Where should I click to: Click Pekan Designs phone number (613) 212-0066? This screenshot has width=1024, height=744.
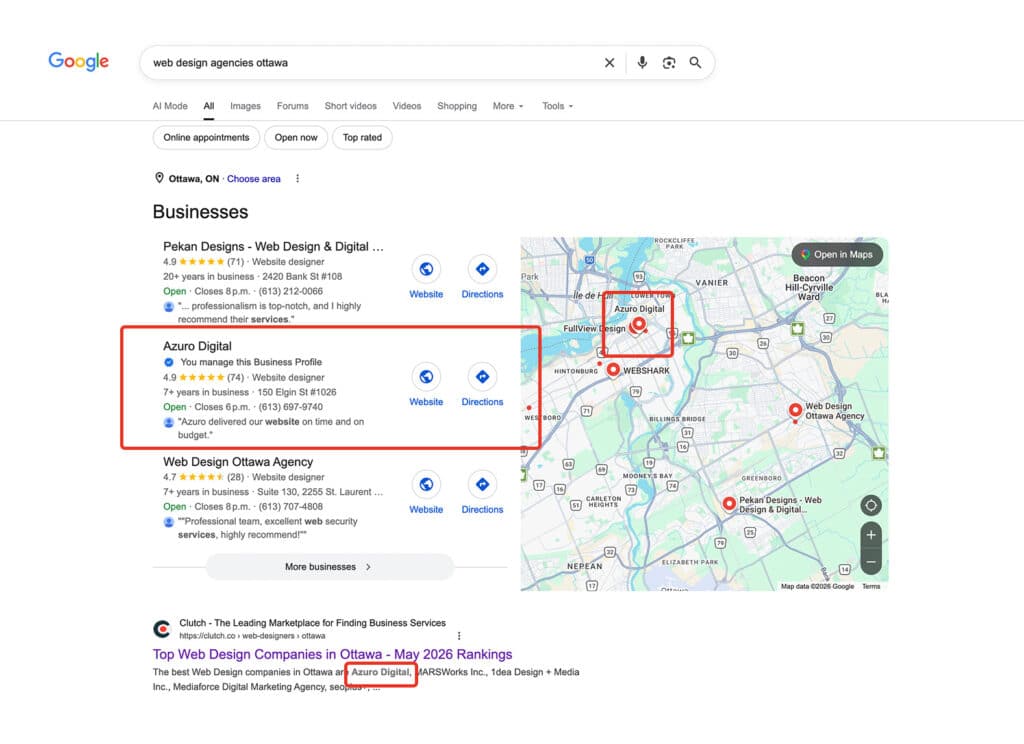point(291,291)
